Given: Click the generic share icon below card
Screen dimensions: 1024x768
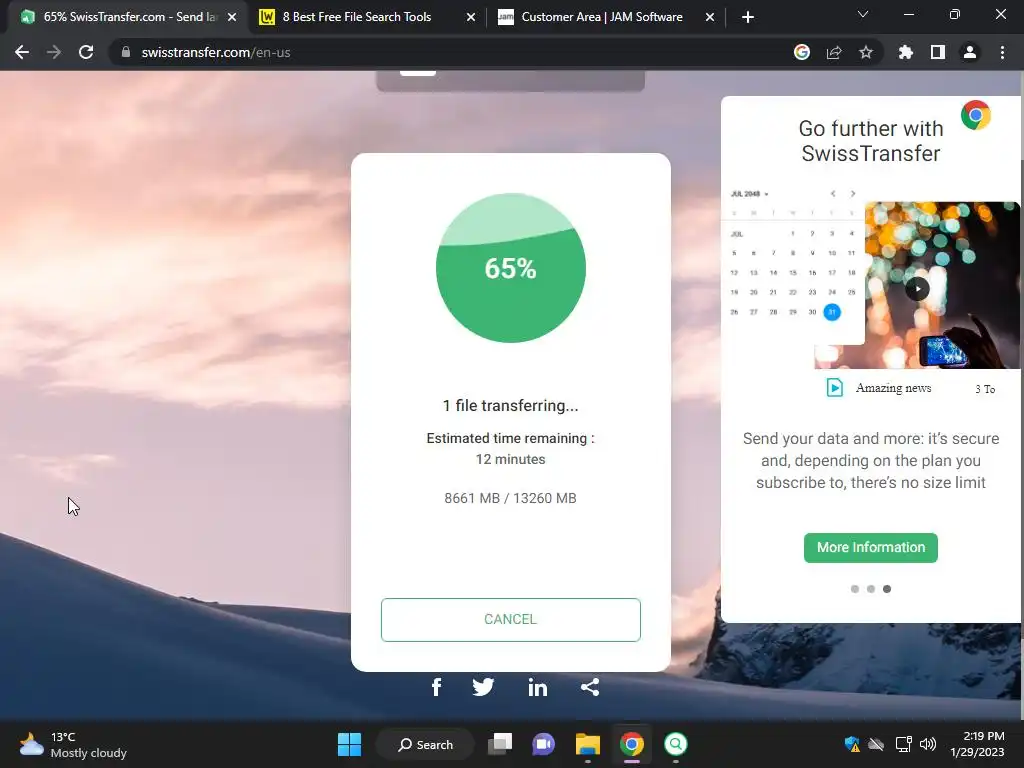Looking at the screenshot, I should coord(590,687).
